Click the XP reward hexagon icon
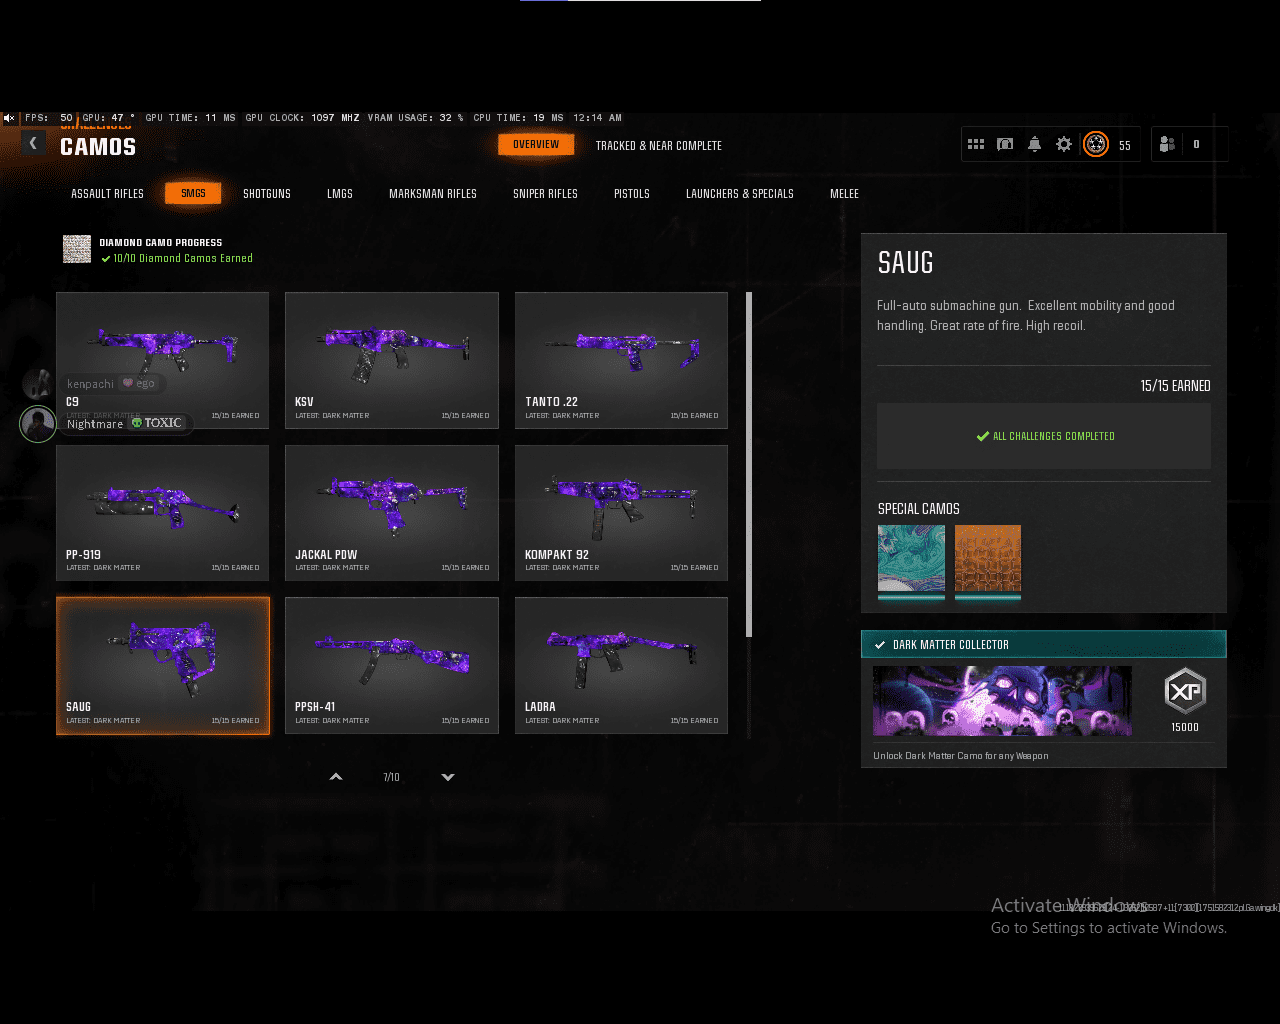Viewport: 1280px width, 1024px height. tap(1185, 691)
